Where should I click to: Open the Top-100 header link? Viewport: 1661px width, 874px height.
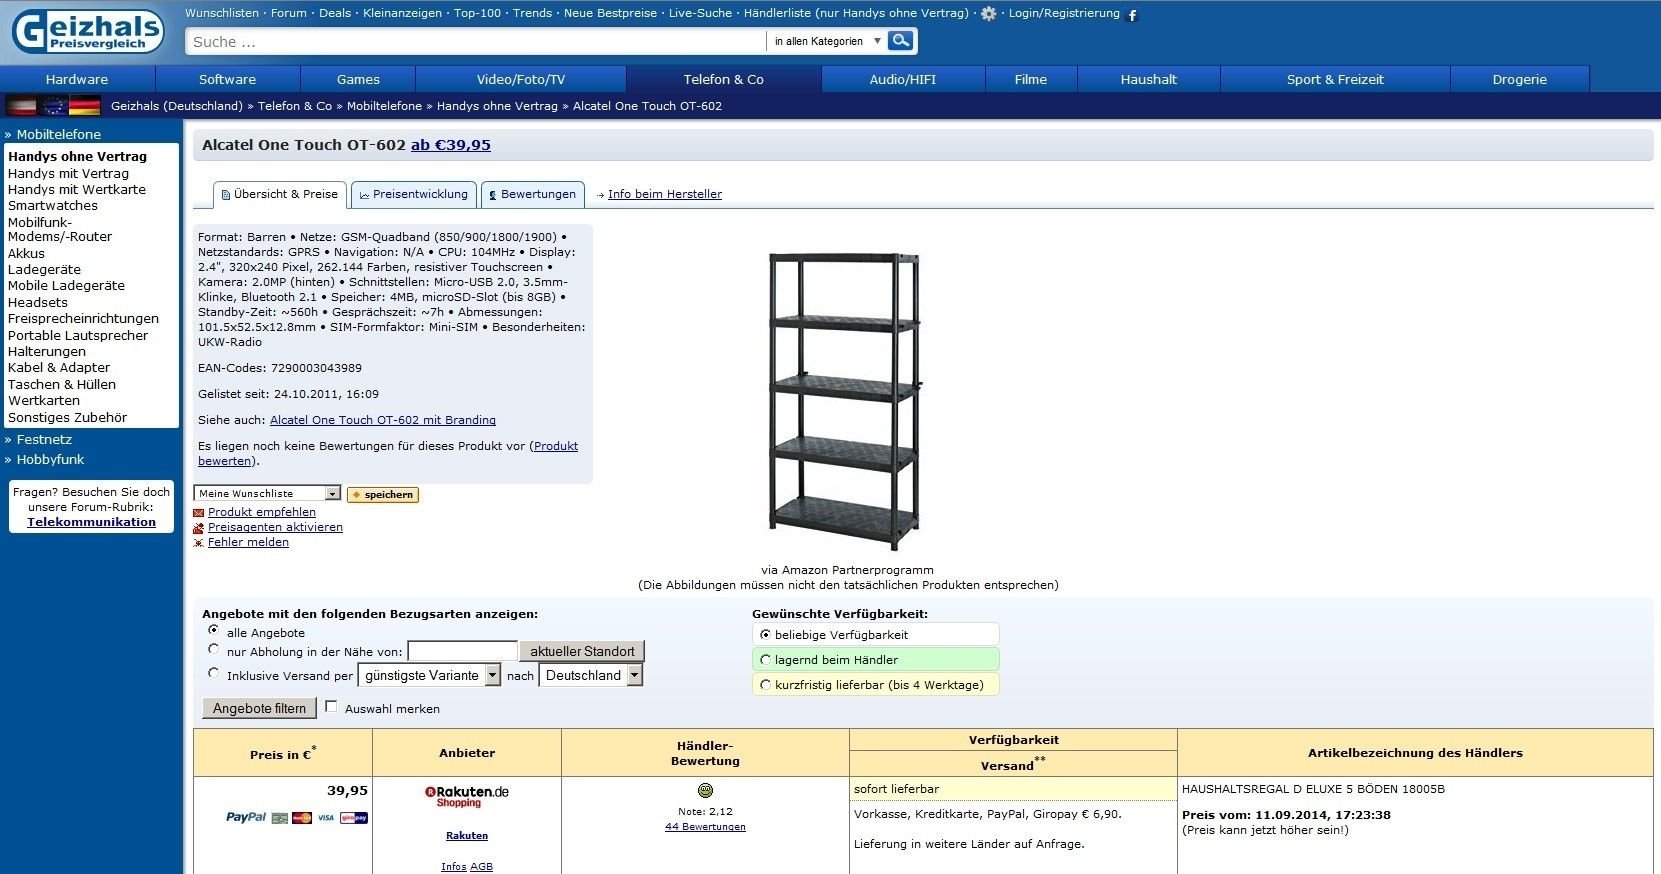tap(478, 13)
